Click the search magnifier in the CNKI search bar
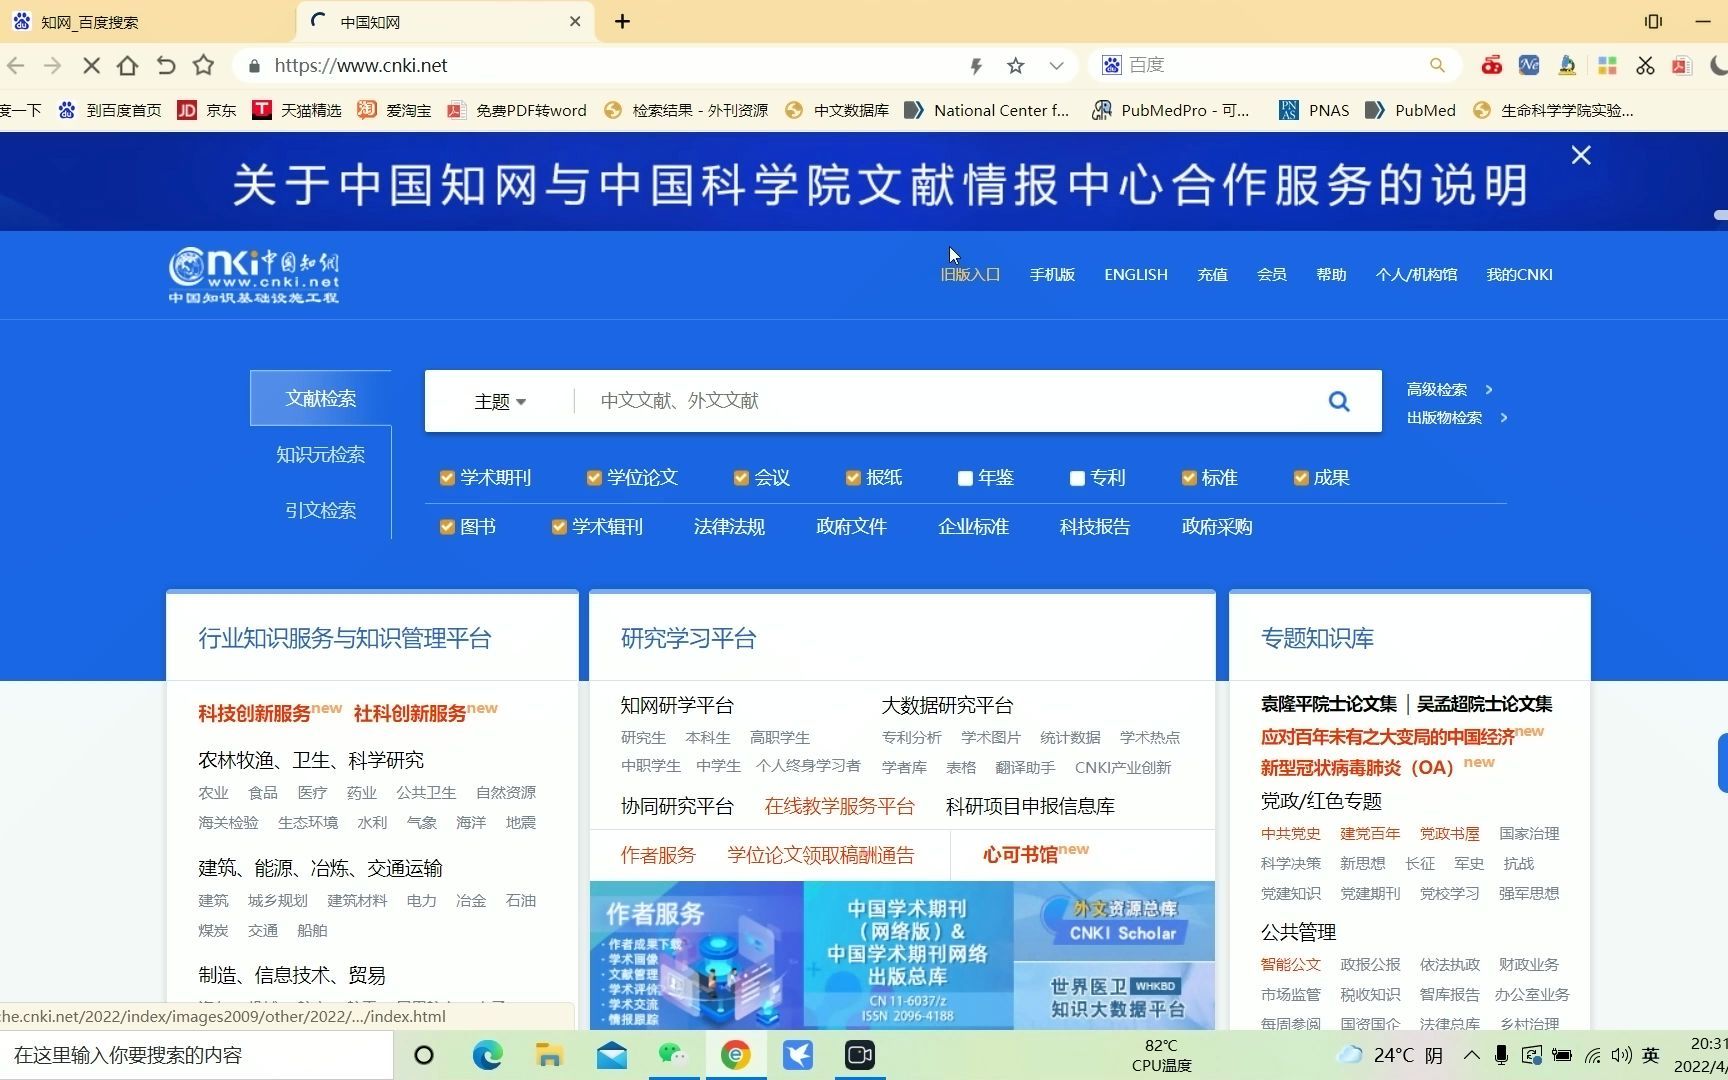The image size is (1728, 1080). [1340, 400]
